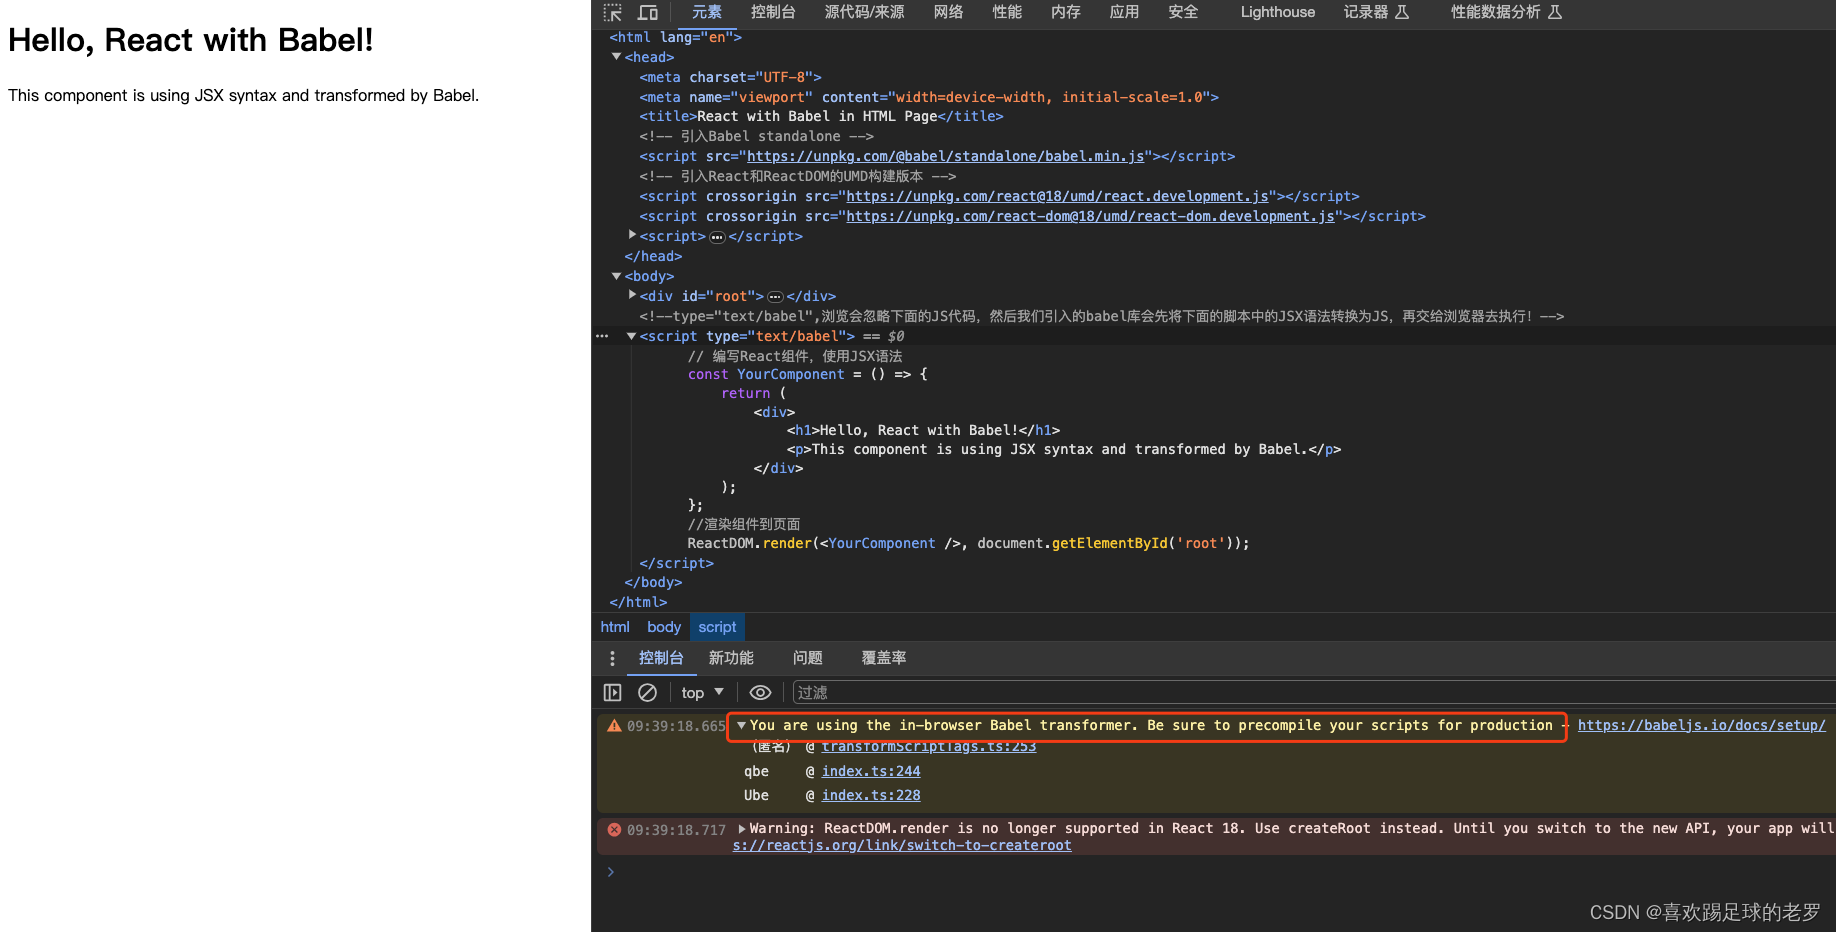Click the const YourComponent code line
The width and height of the screenshot is (1836, 932).
pos(808,374)
